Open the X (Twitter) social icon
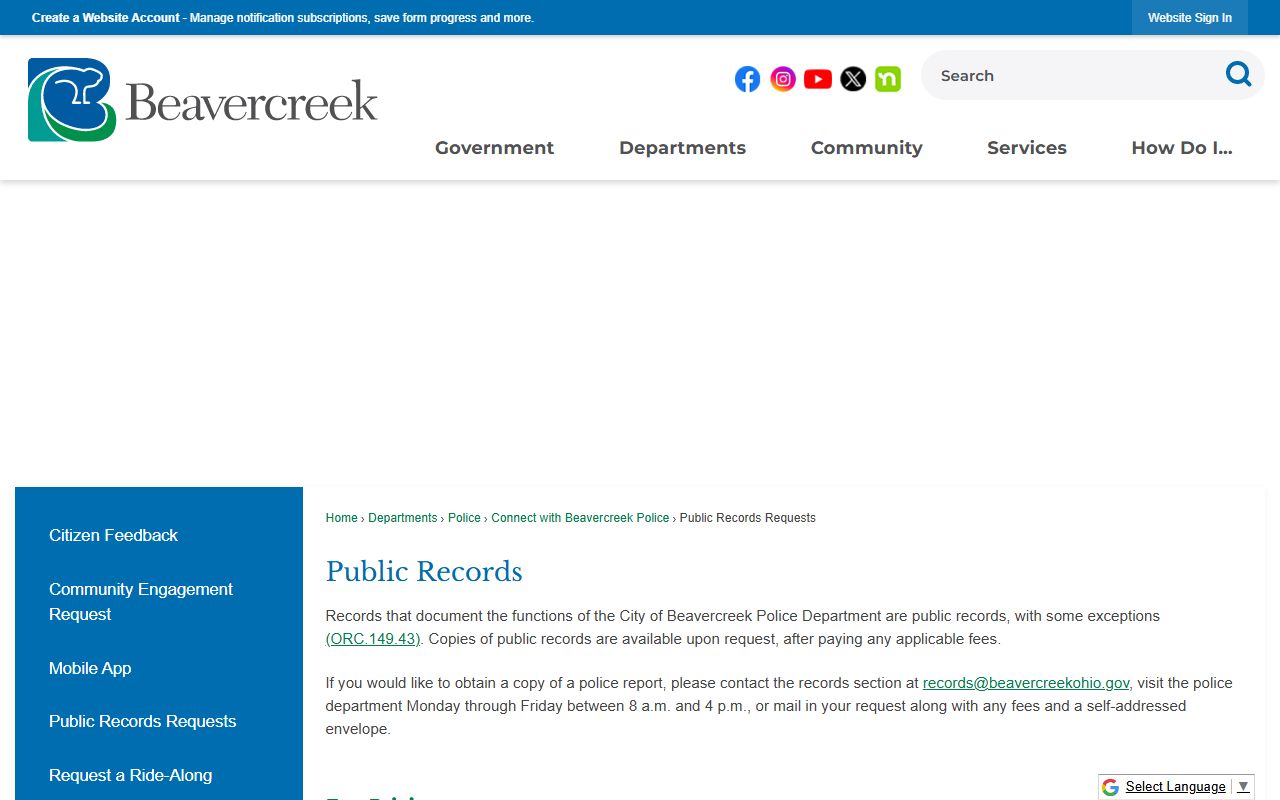This screenshot has width=1280, height=800. coord(853,79)
